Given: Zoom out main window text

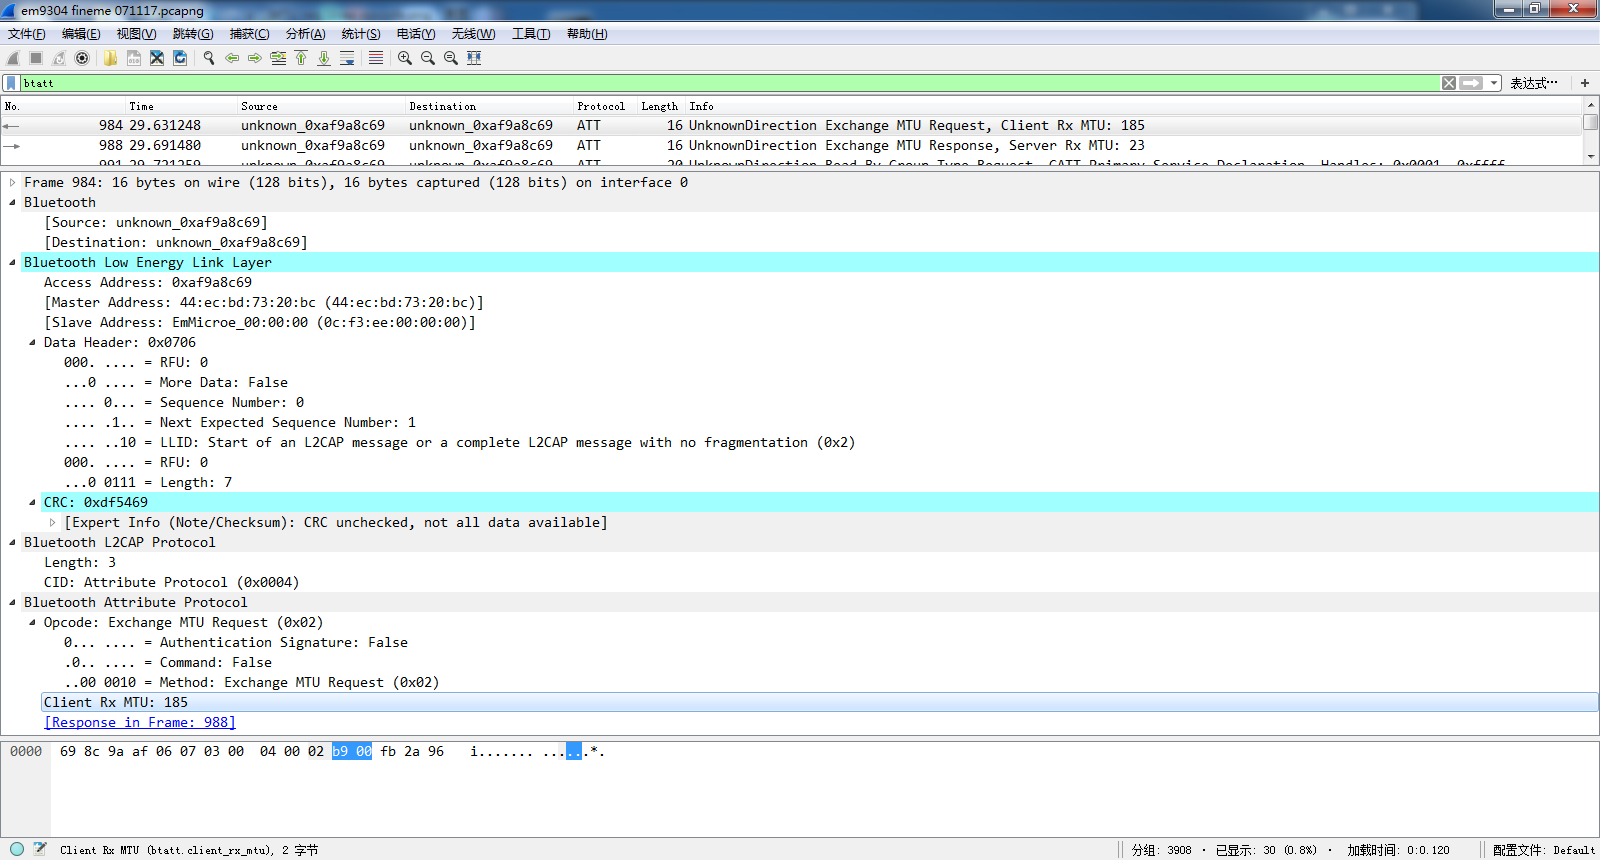Looking at the screenshot, I should coord(428,58).
